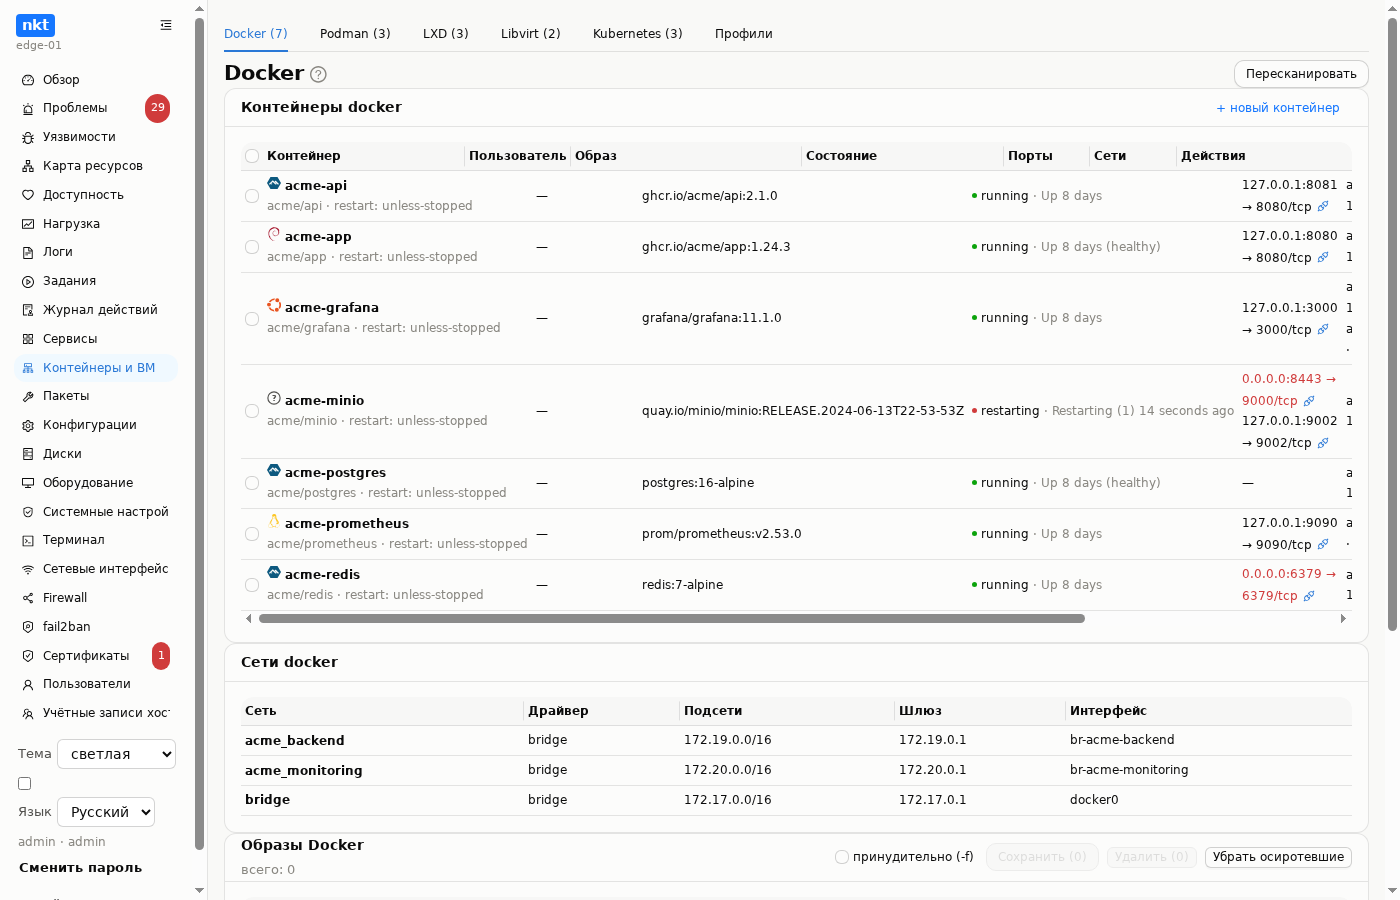Open Проблемы in the sidebar
The height and width of the screenshot is (900, 1400).
tap(96, 108)
